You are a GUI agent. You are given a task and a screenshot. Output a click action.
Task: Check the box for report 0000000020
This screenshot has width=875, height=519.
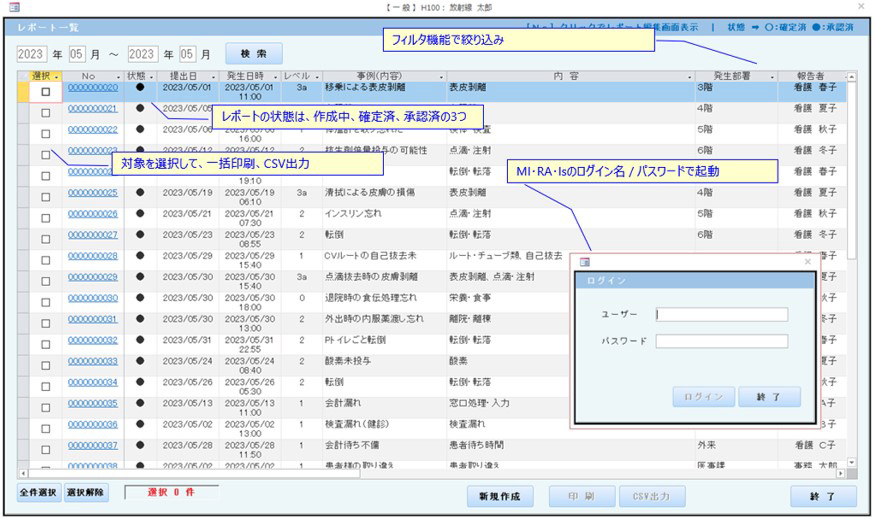pos(45,92)
